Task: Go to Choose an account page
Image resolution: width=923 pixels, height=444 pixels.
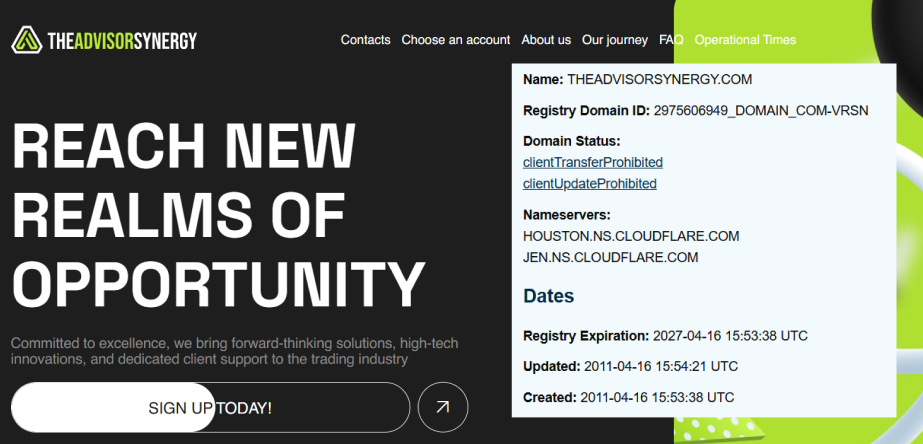Action: (456, 40)
